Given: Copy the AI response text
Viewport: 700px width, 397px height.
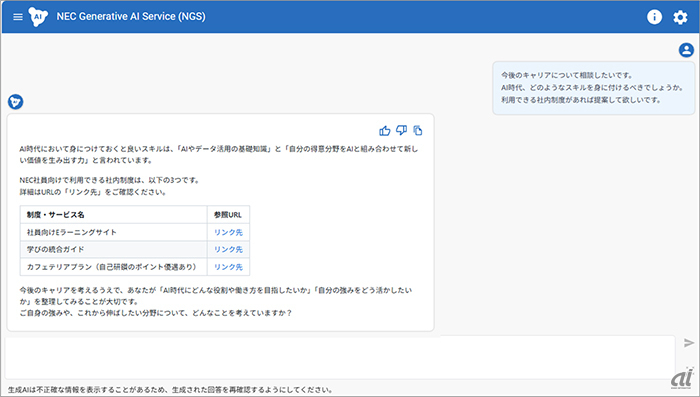Looking at the screenshot, I should tap(417, 130).
